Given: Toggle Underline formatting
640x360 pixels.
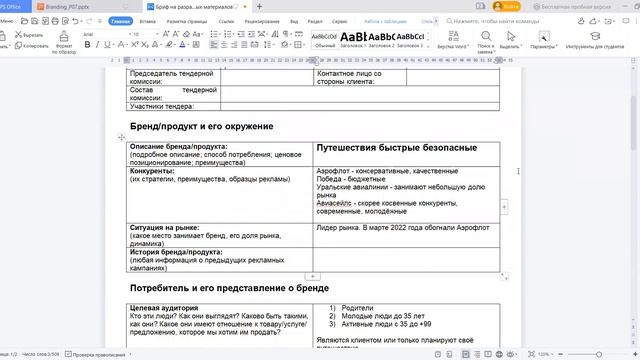Looking at the screenshot, I should pyautogui.click(x=107, y=45).
